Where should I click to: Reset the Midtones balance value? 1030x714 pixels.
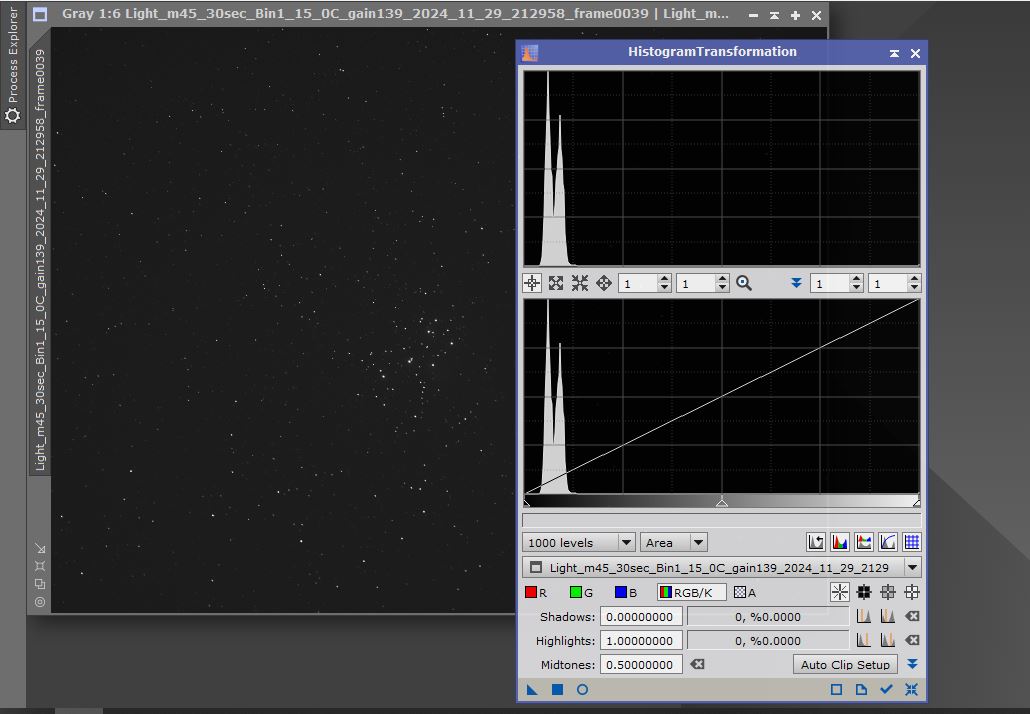(x=698, y=664)
